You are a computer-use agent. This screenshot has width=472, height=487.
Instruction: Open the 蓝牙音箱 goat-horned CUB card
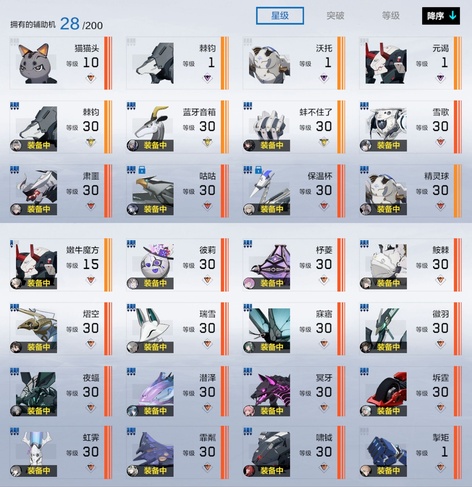(177, 127)
